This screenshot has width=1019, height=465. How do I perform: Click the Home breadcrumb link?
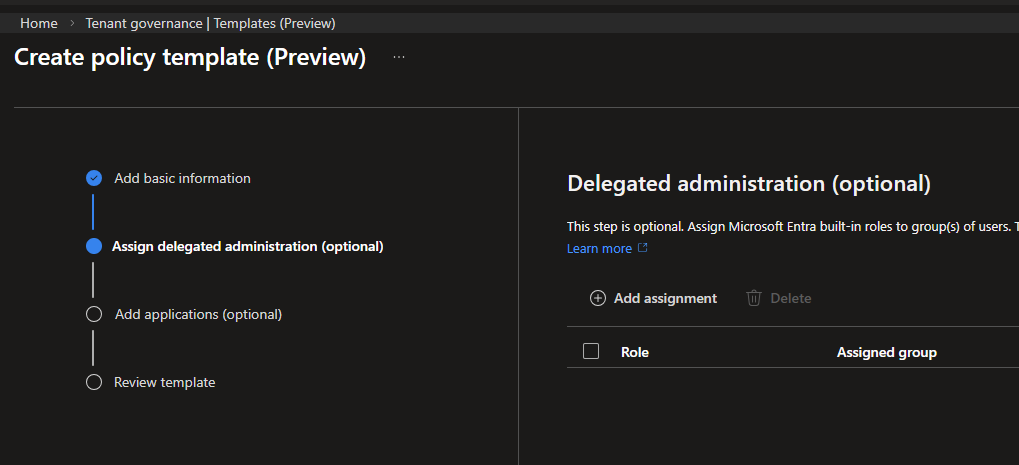(x=38, y=22)
